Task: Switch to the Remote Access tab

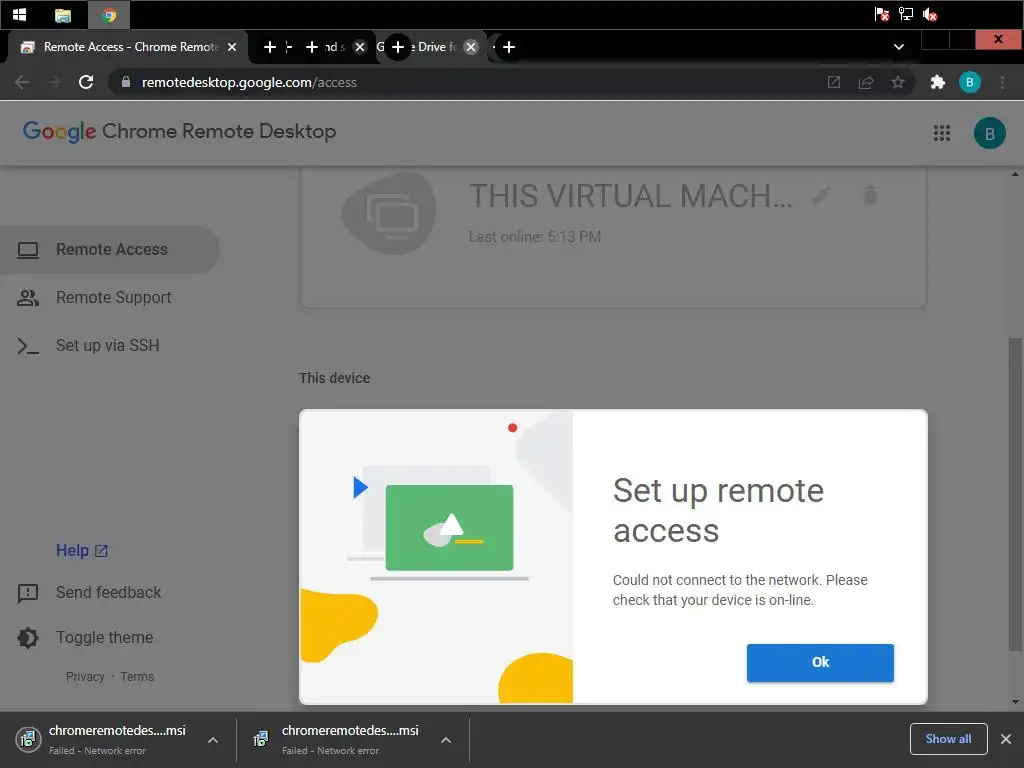Action: pos(129,47)
